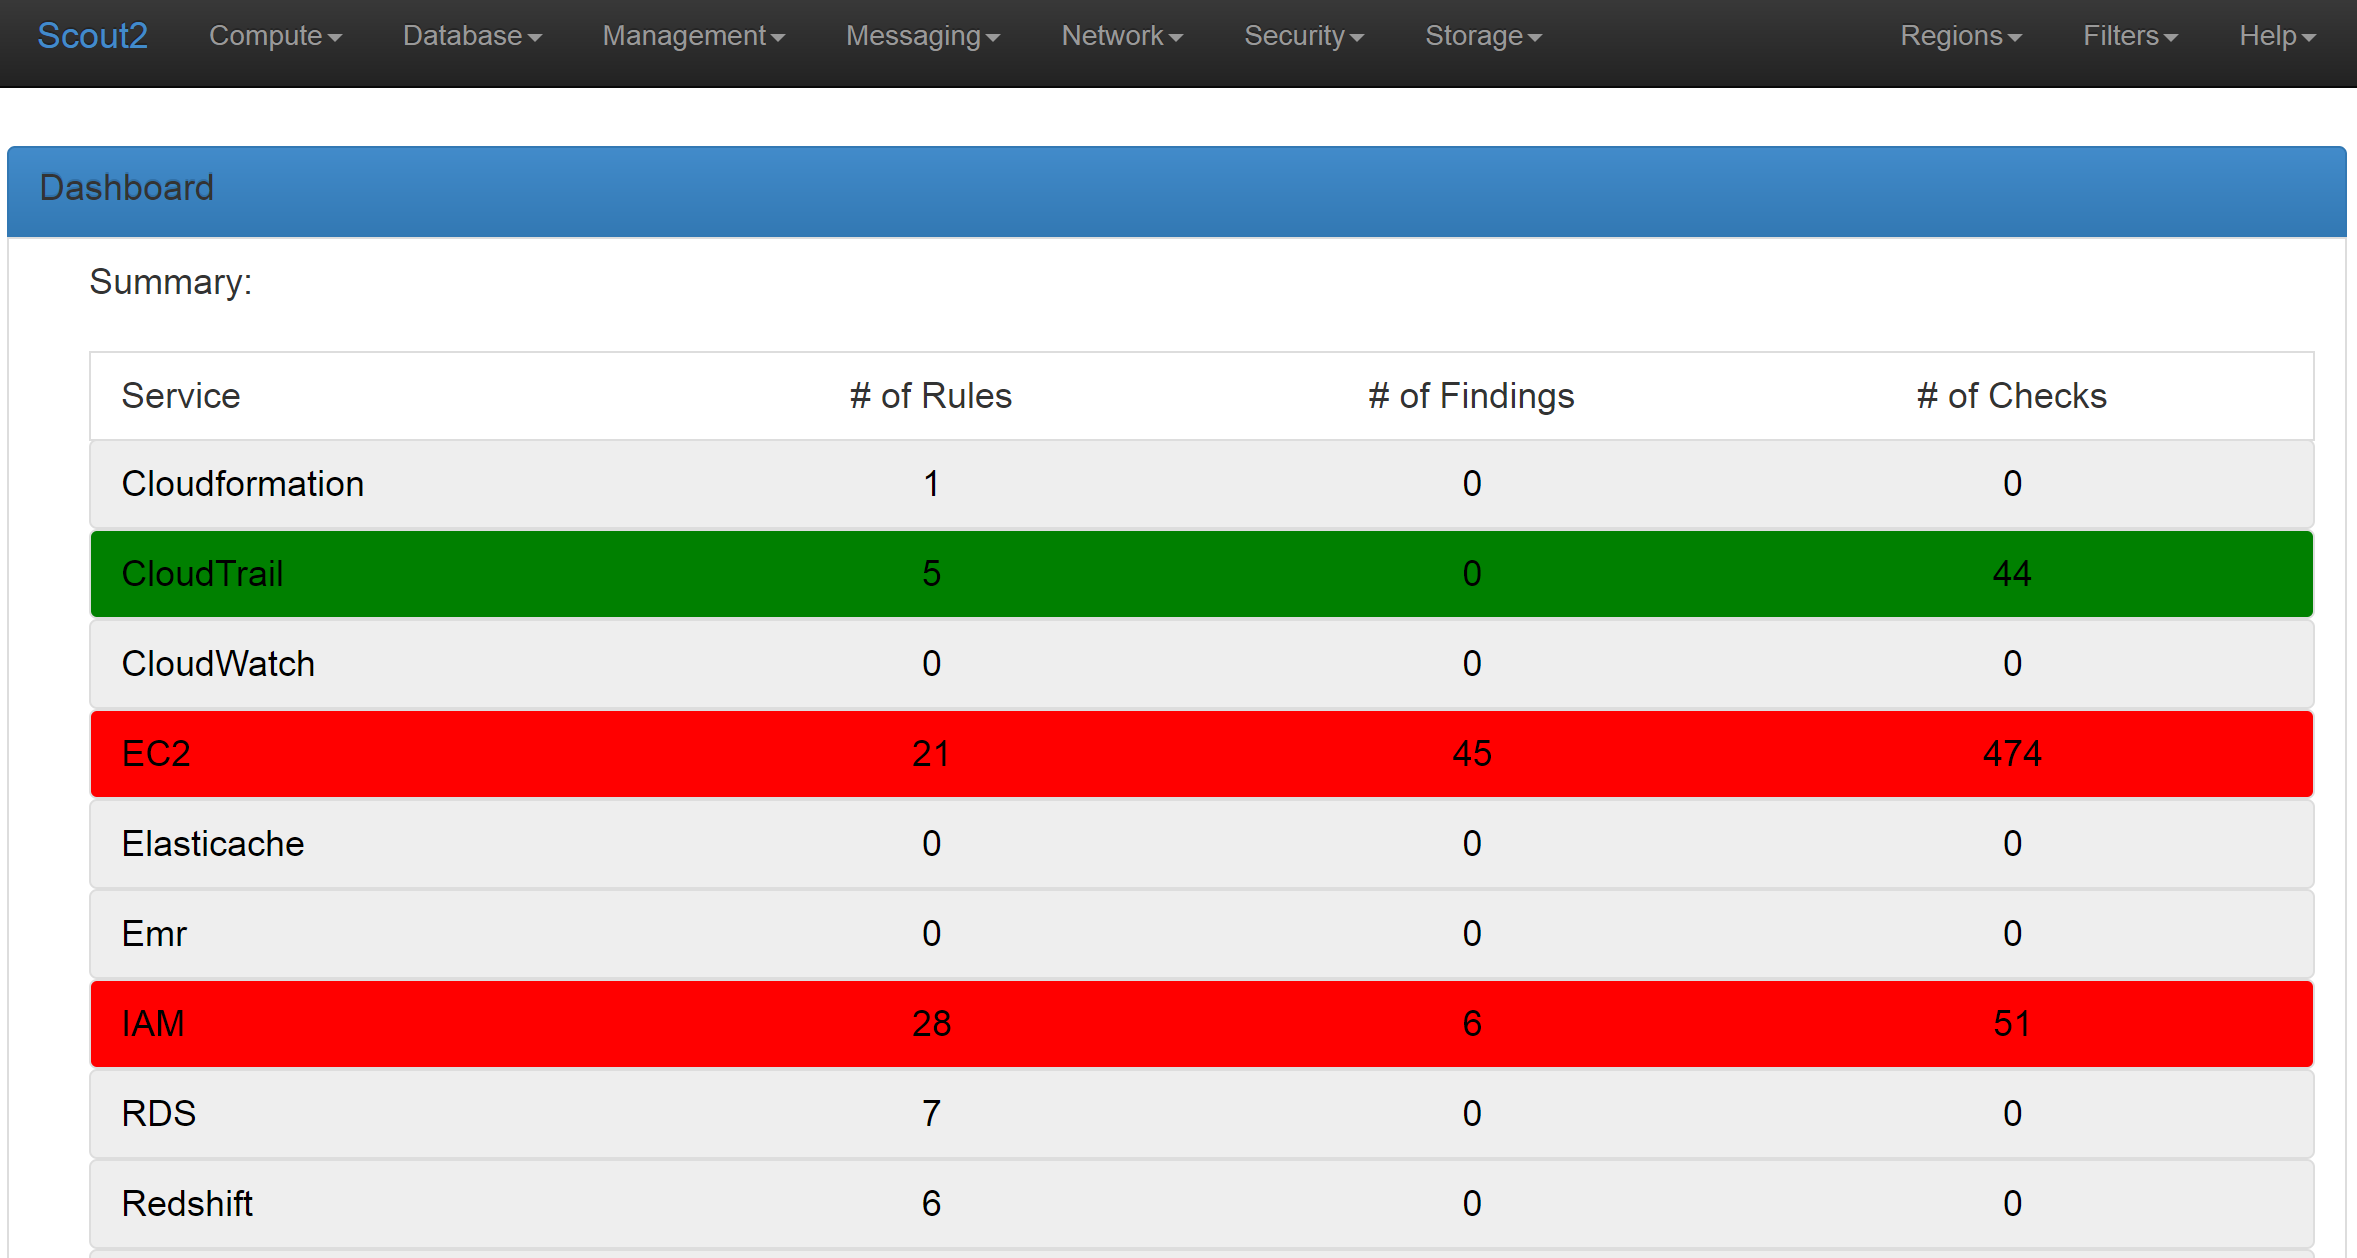Open the Security dropdown menu
The width and height of the screenshot is (2357, 1258).
1304,36
